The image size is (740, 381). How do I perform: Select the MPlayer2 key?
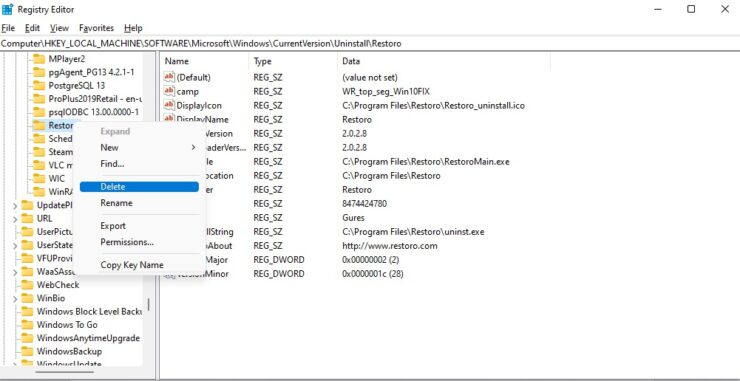tap(66, 59)
